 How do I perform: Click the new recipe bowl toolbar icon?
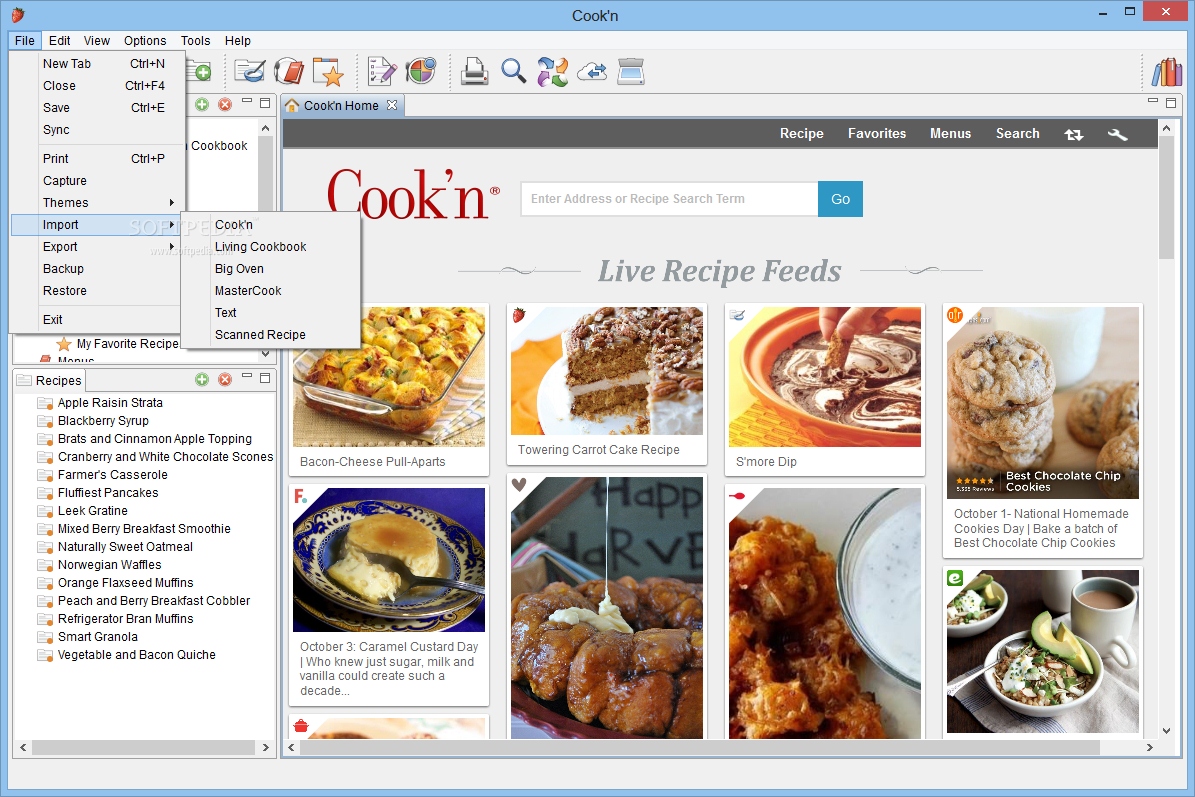(249, 72)
